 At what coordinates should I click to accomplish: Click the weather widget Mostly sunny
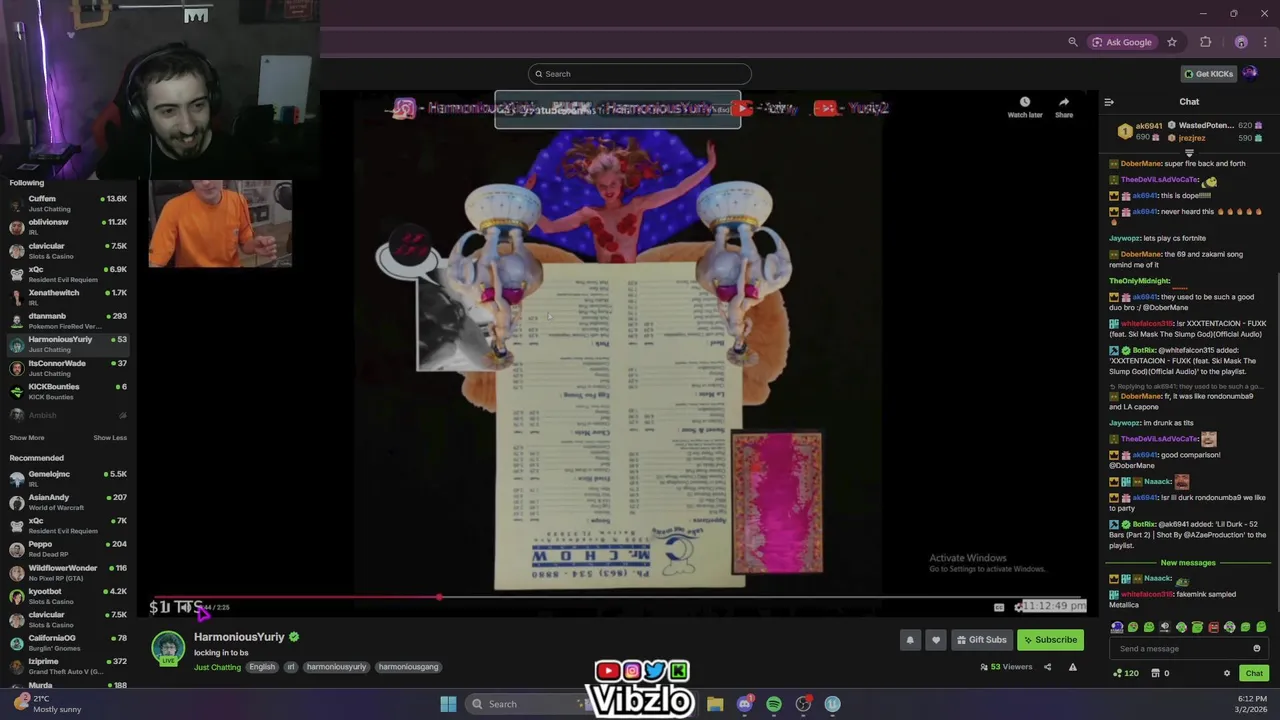(47, 704)
